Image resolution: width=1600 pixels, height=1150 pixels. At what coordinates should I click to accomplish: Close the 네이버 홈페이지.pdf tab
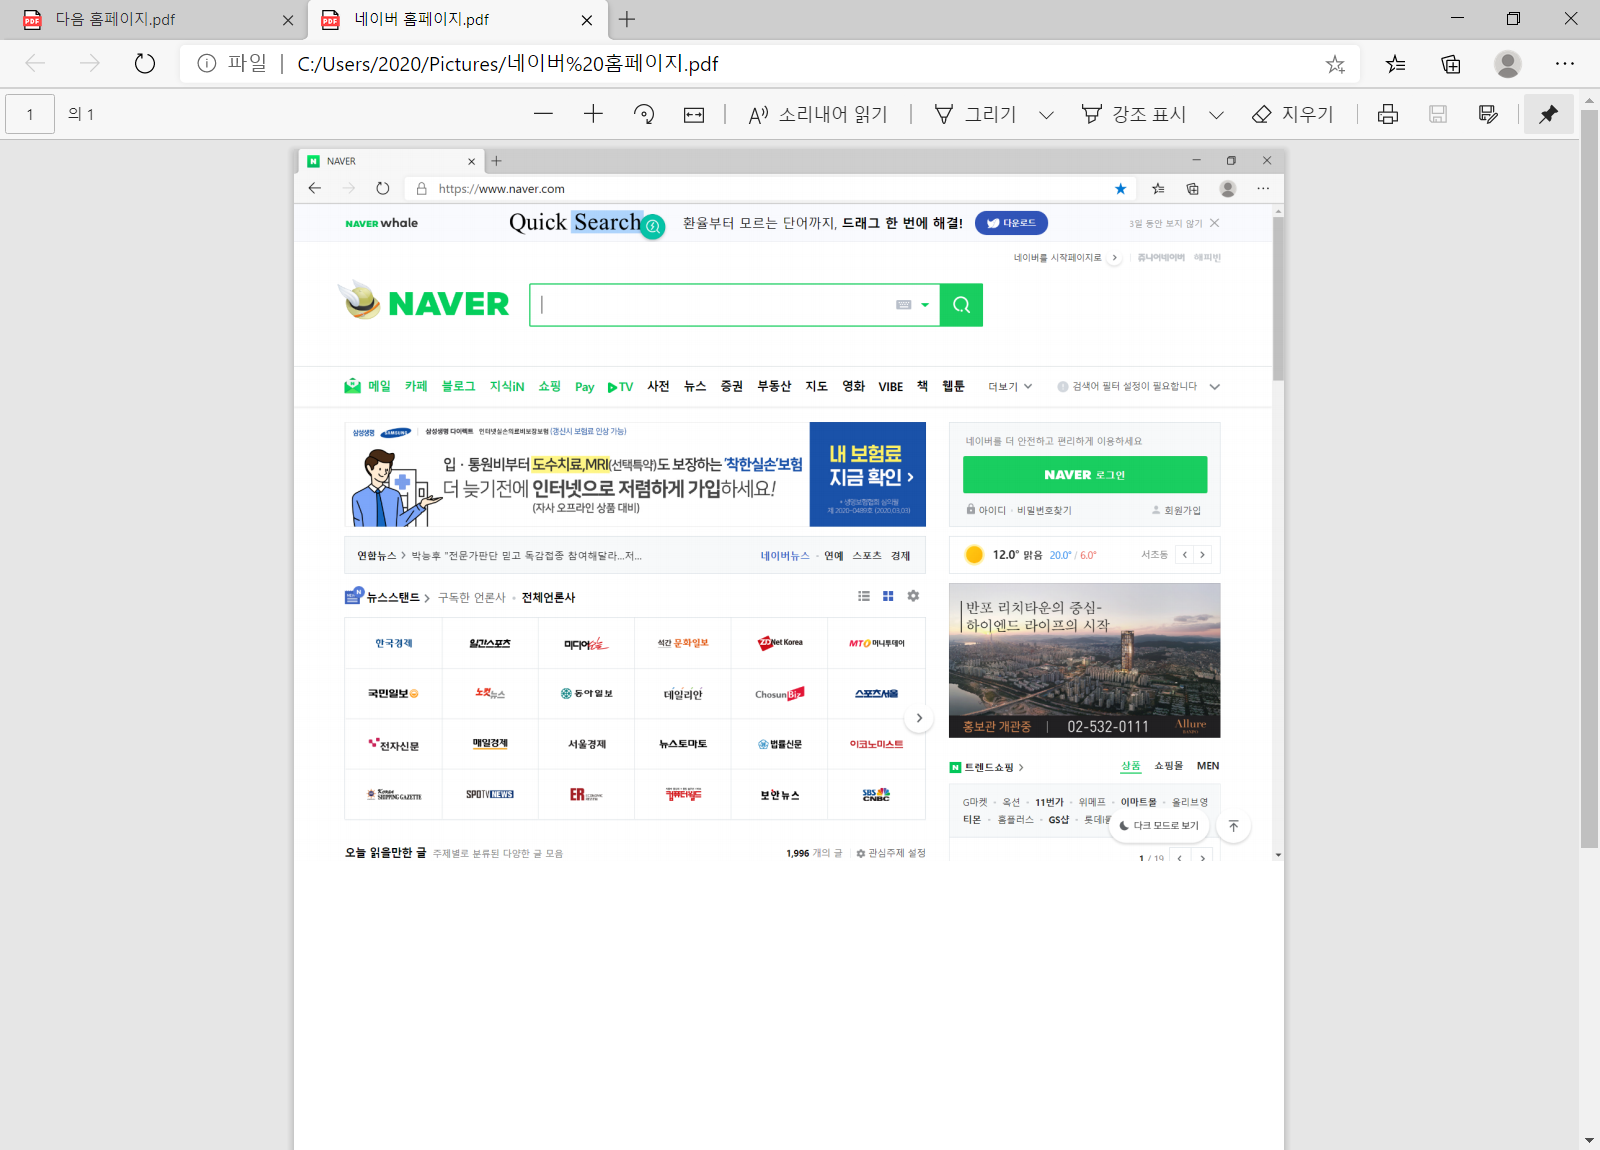[x=587, y=20]
